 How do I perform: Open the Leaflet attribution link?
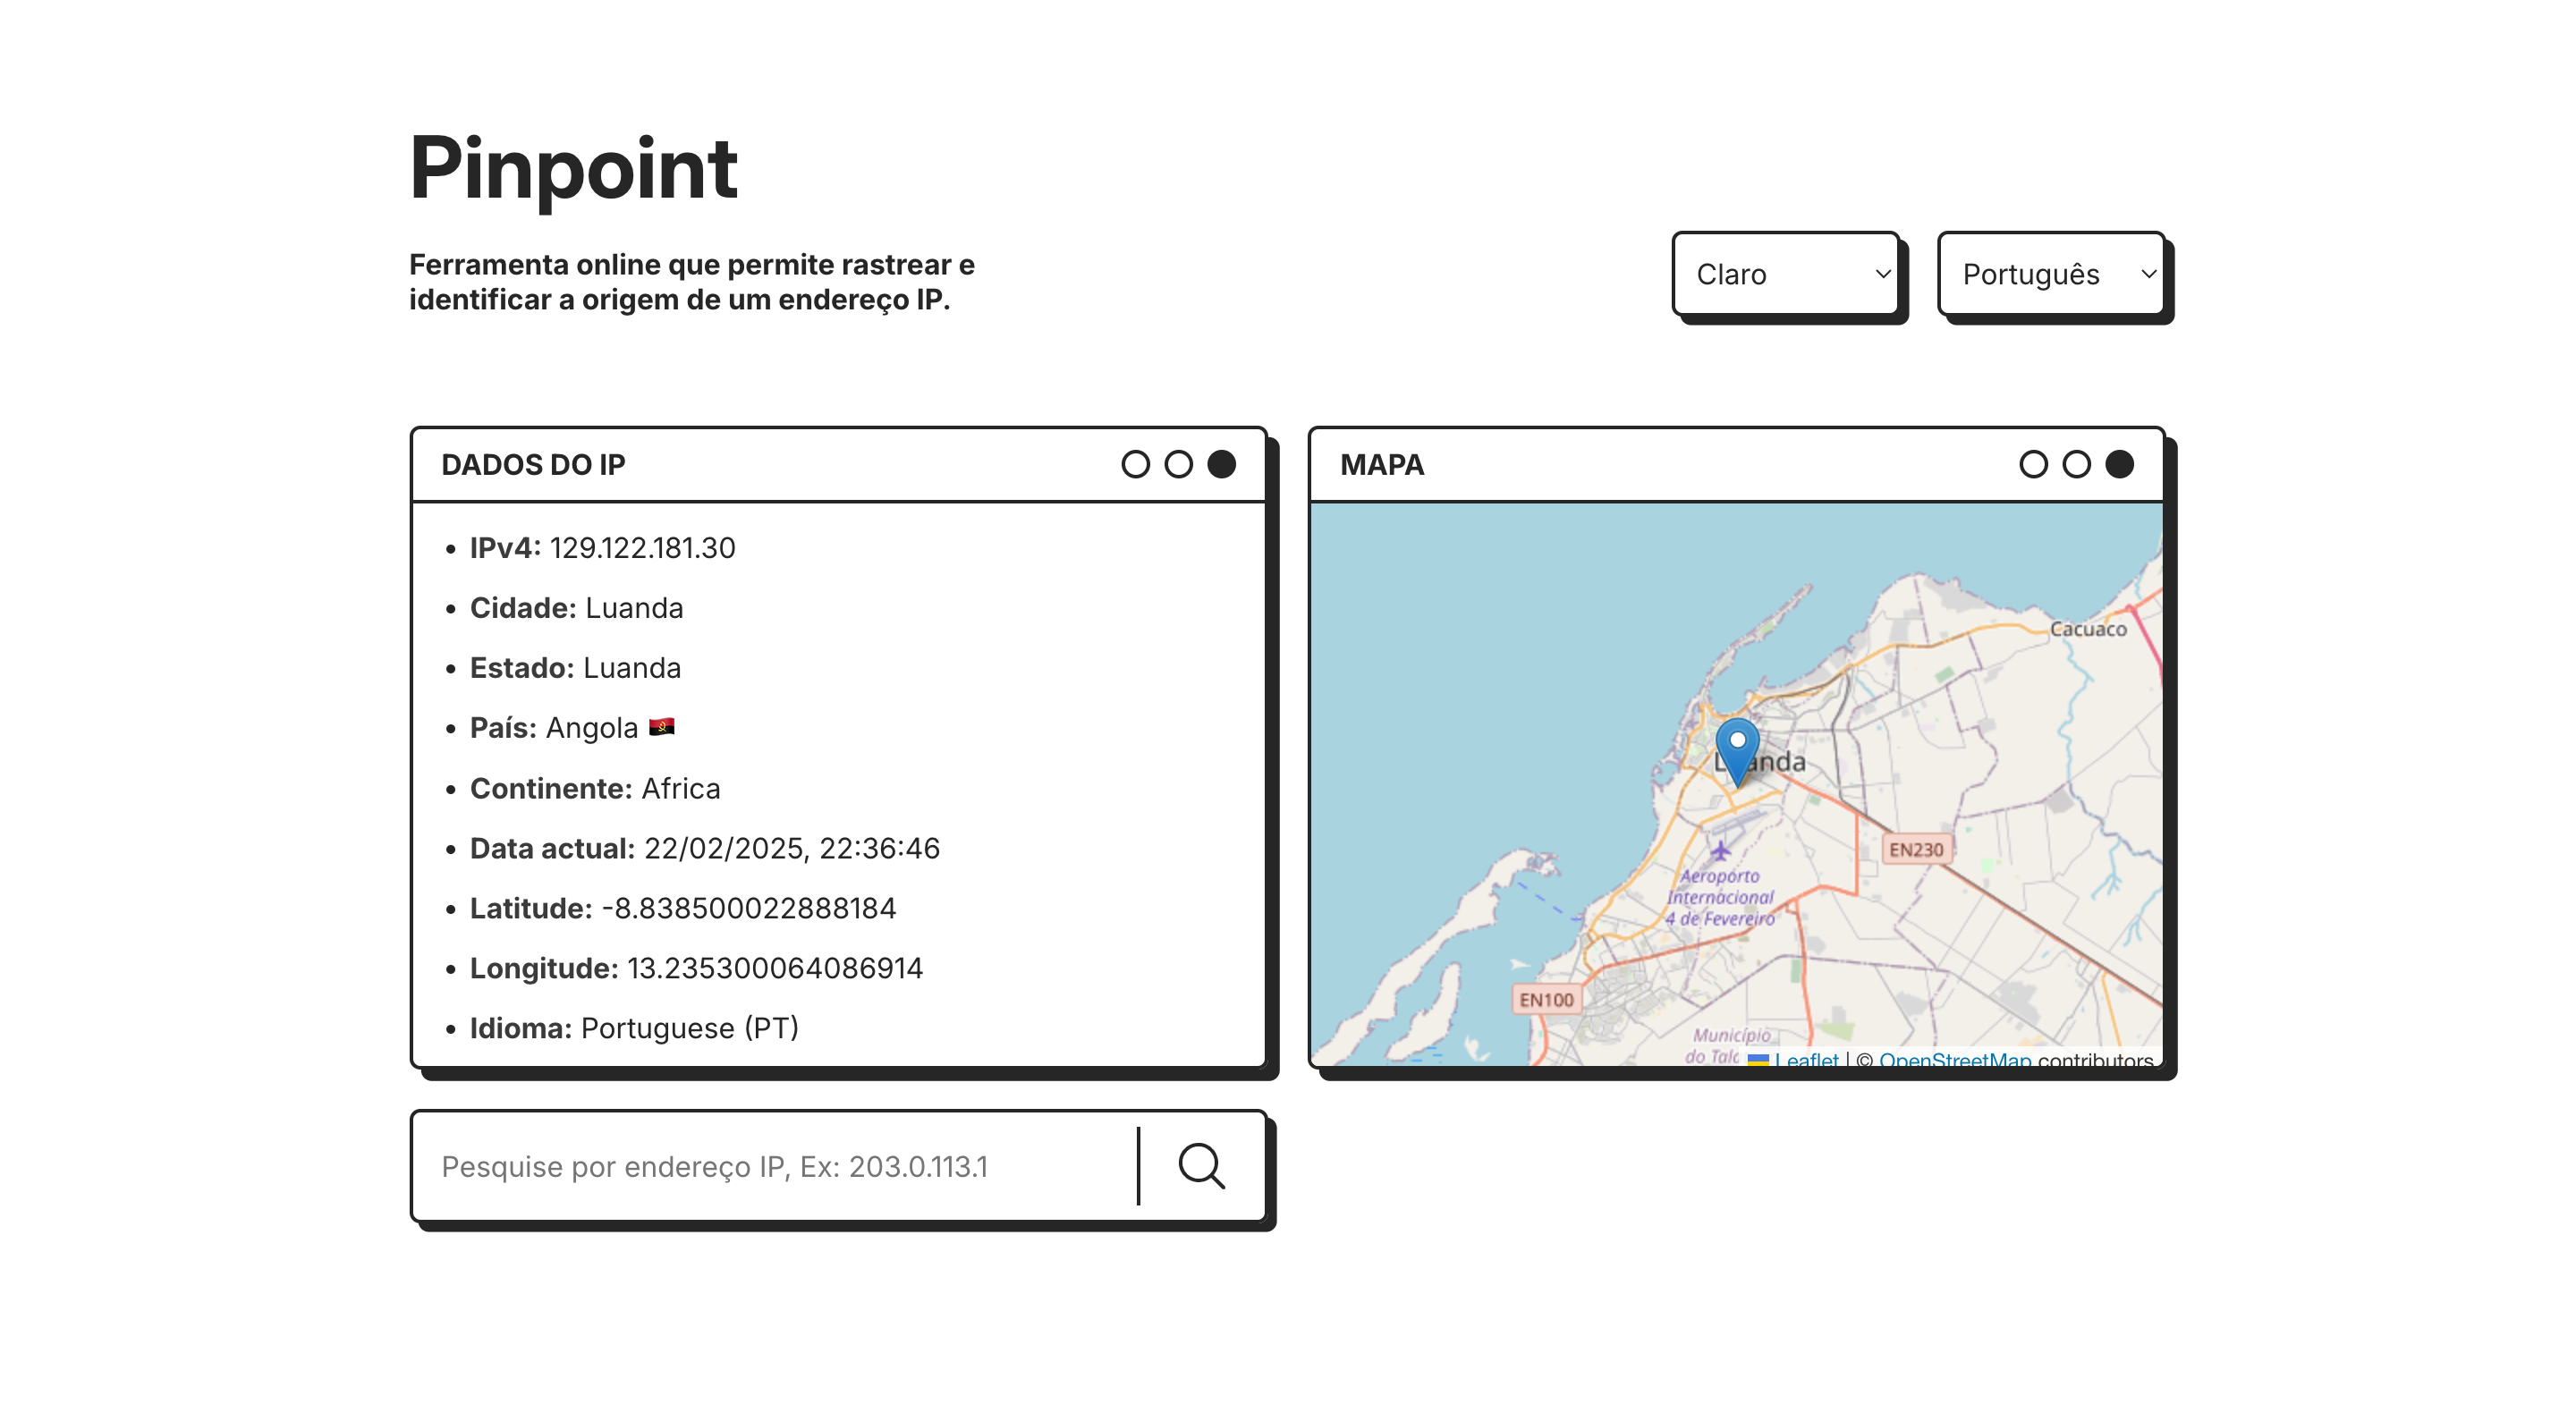(x=1806, y=1059)
